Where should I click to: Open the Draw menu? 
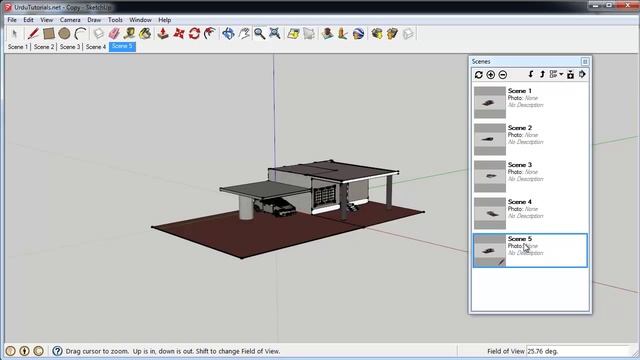pyautogui.click(x=94, y=20)
